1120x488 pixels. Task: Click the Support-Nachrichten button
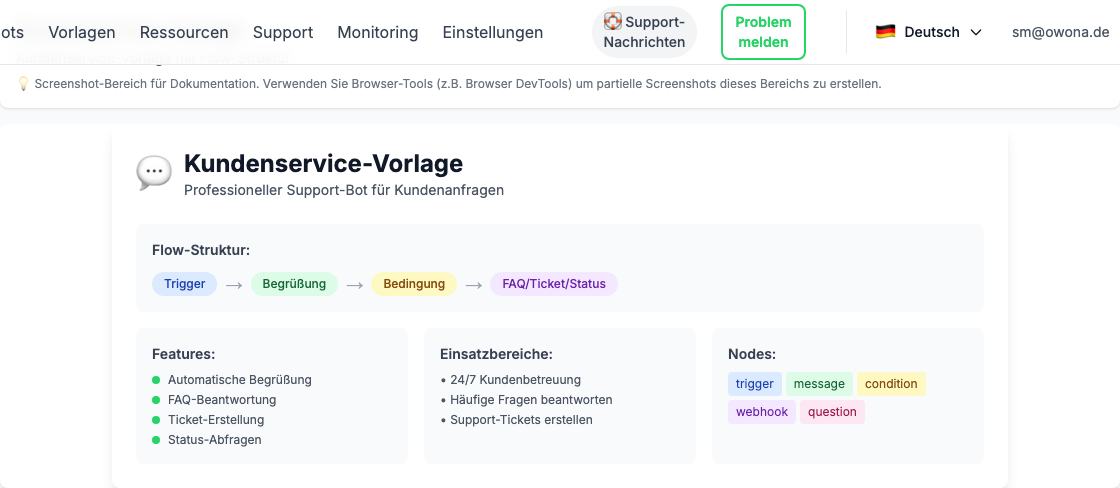[x=644, y=32]
